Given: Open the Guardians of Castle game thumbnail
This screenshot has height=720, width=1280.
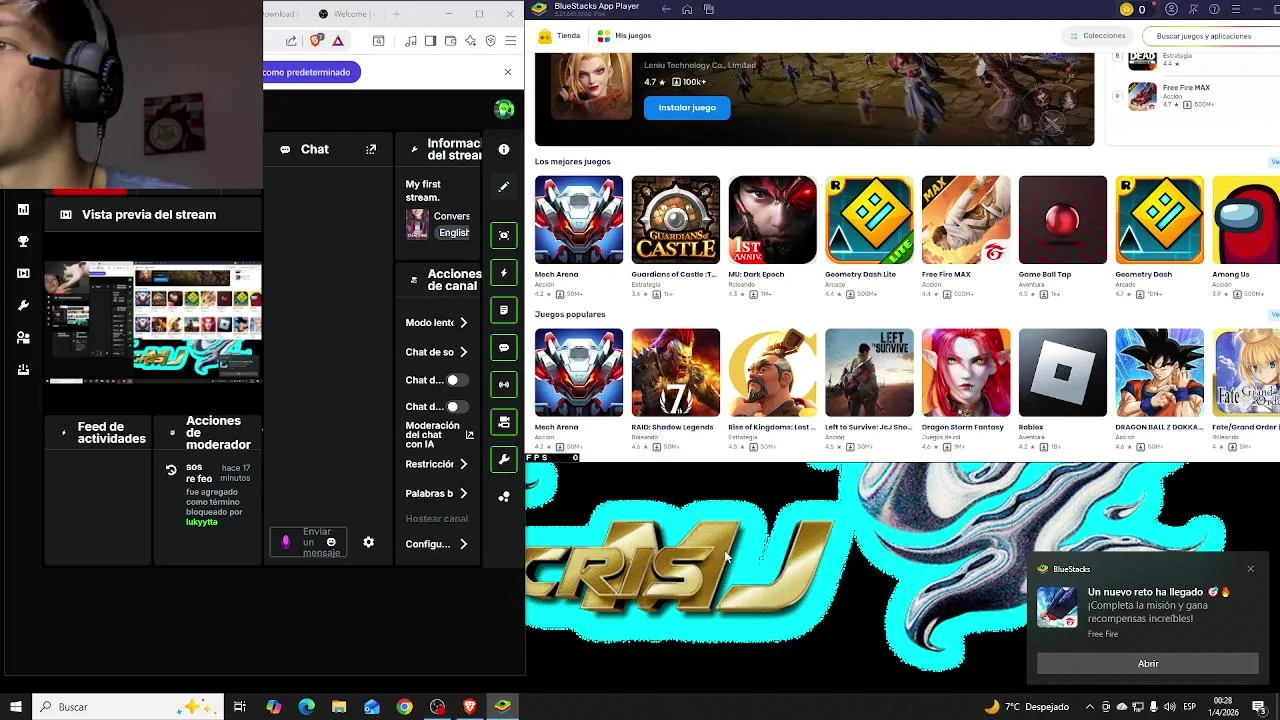Looking at the screenshot, I should [x=675, y=220].
